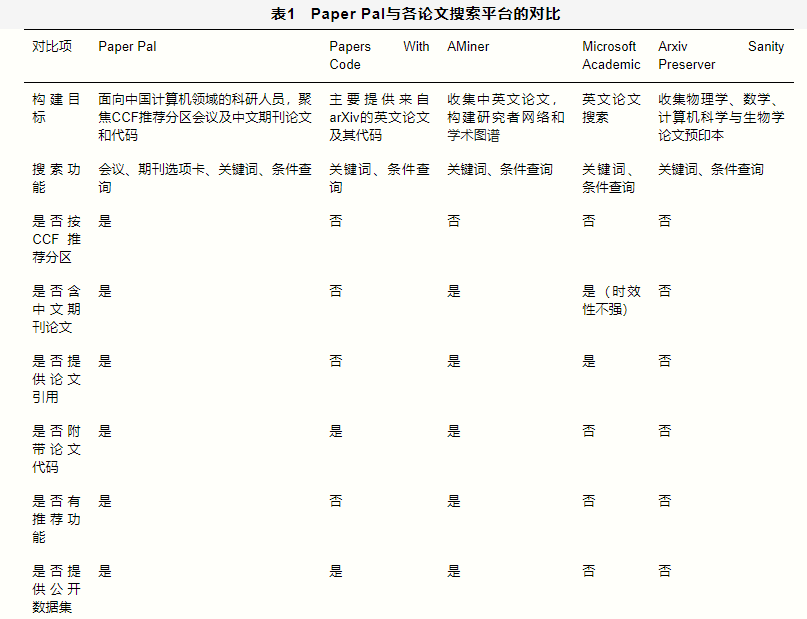Click the 'Paper Pal' column header
This screenshot has height=619, width=807.
pos(127,46)
